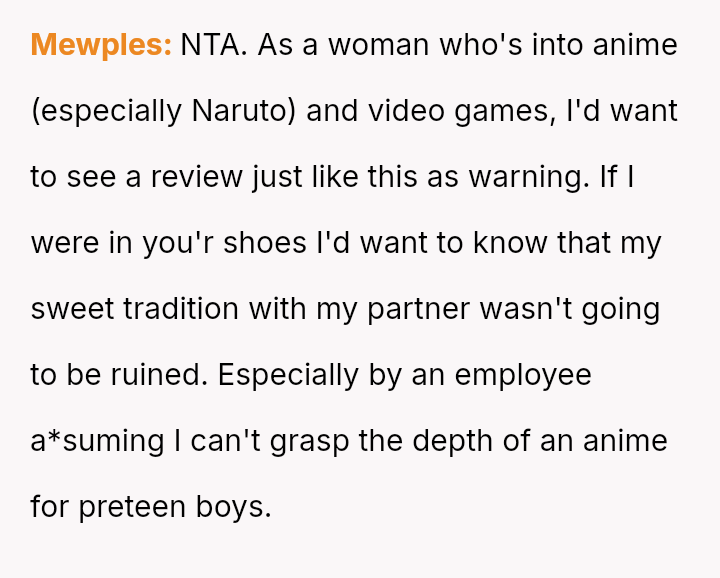The width and height of the screenshot is (720, 578).
Task: Open the Mewples username profile link
Action: pyautogui.click(x=101, y=45)
